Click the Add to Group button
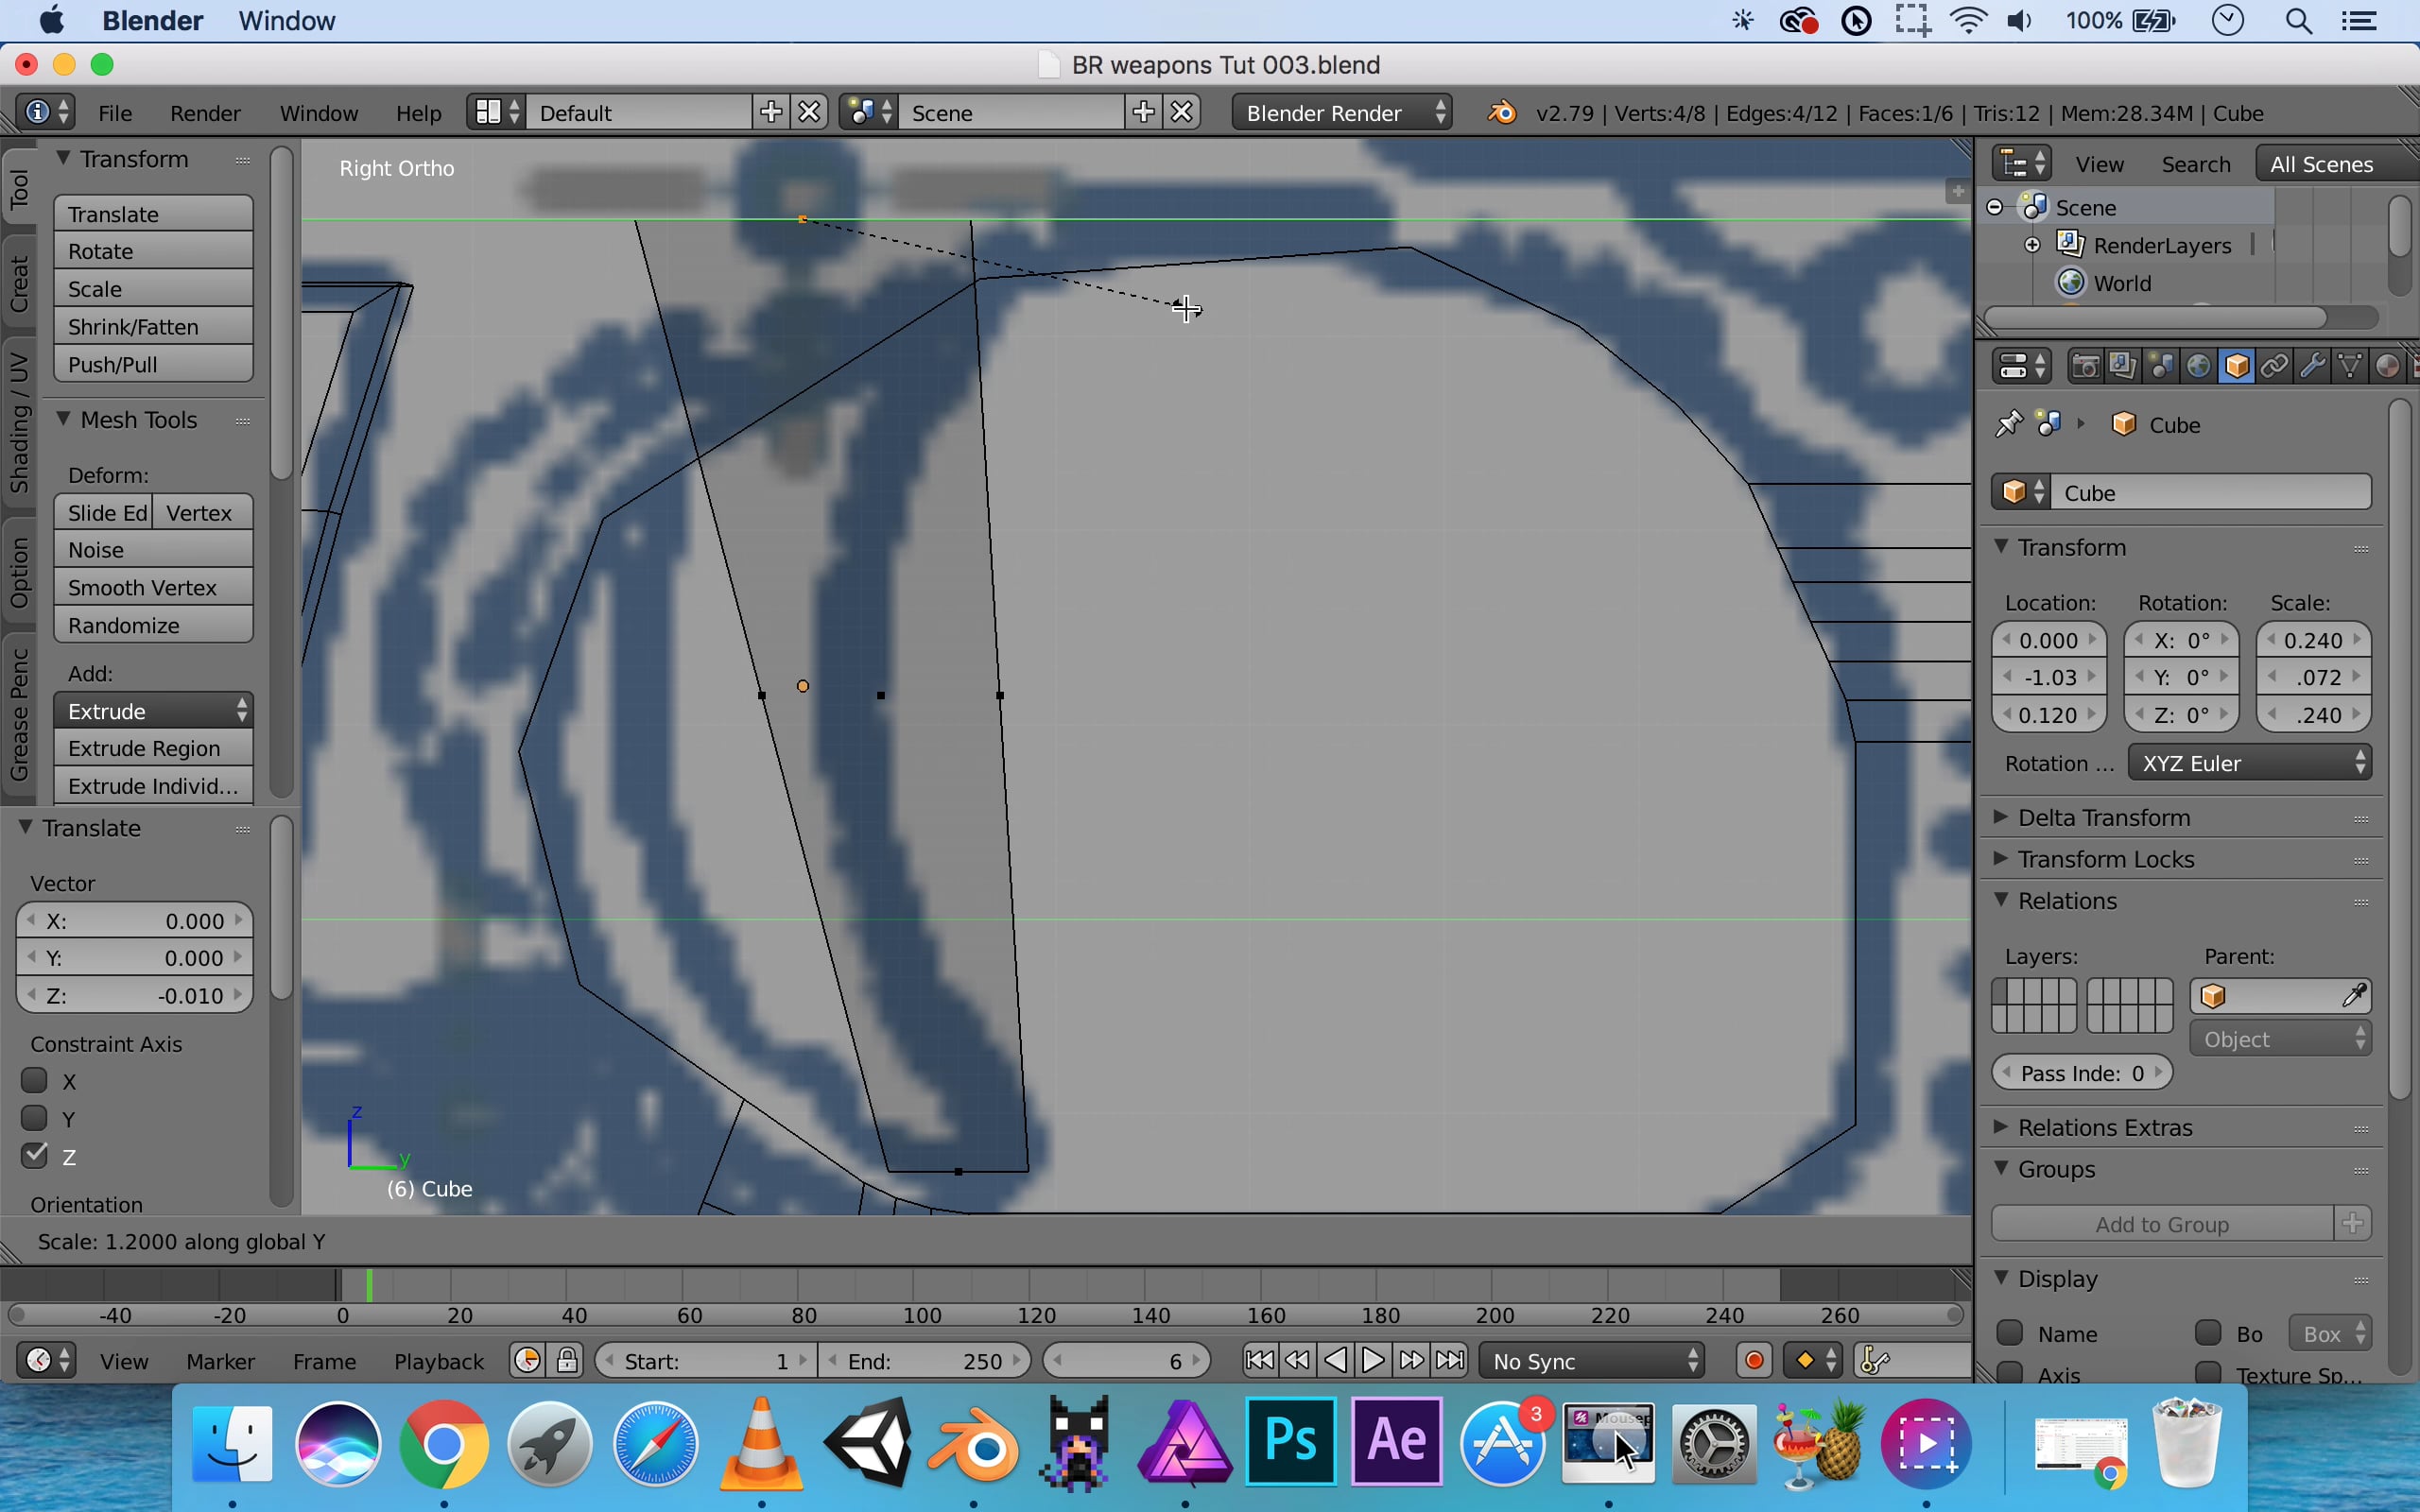 click(2162, 1224)
